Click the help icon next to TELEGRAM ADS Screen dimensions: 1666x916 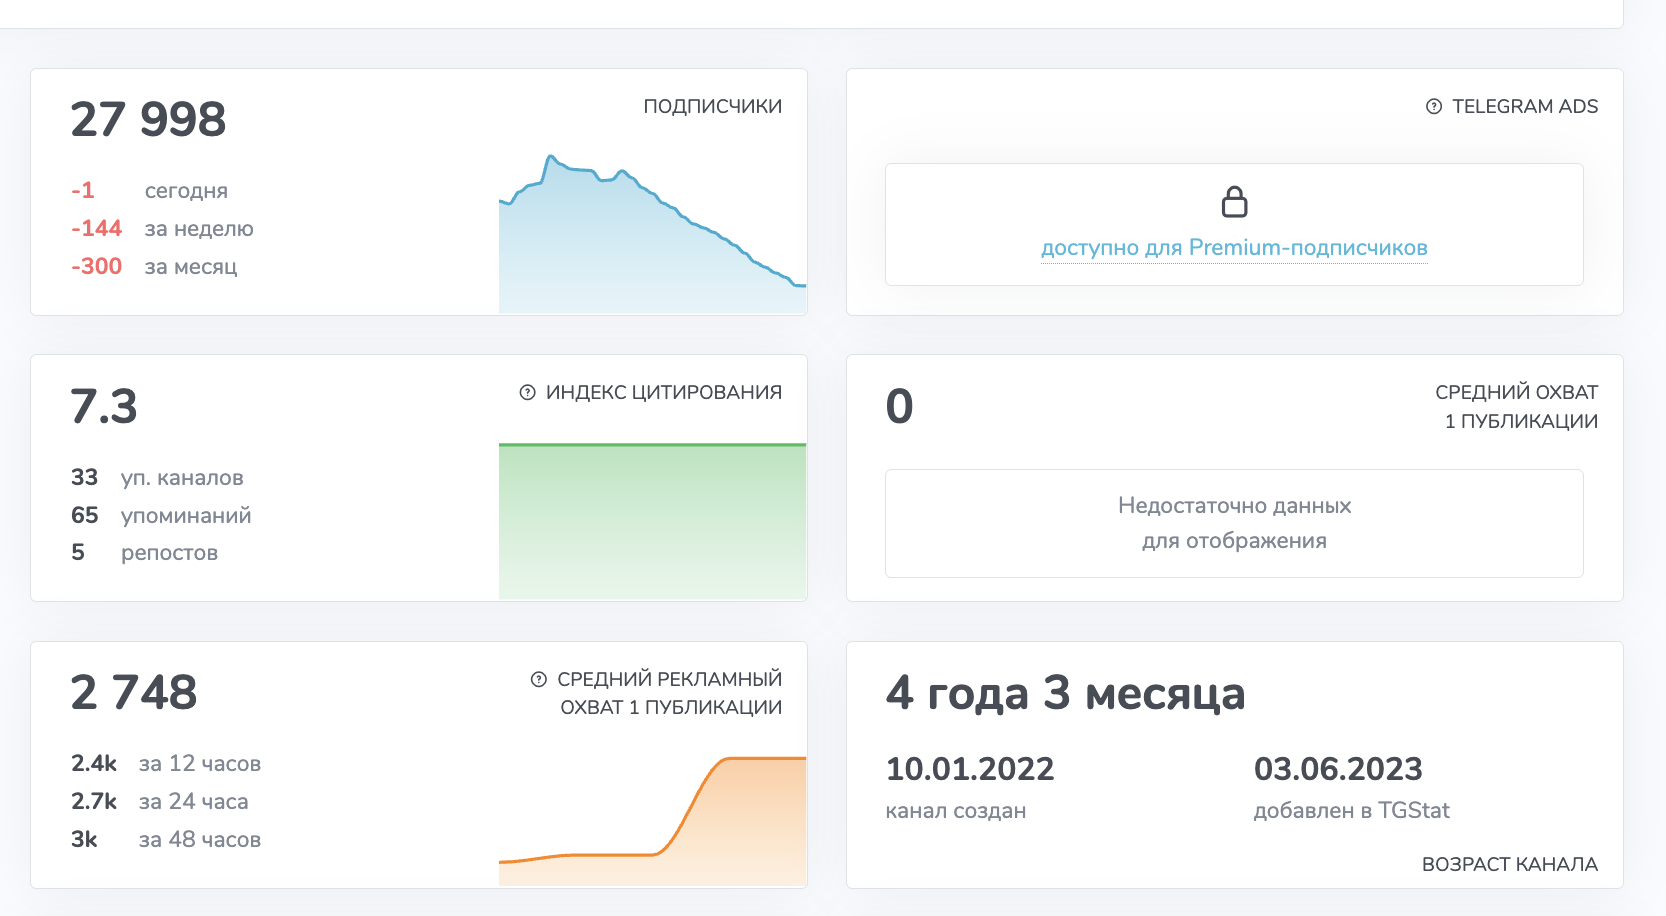[1434, 106]
